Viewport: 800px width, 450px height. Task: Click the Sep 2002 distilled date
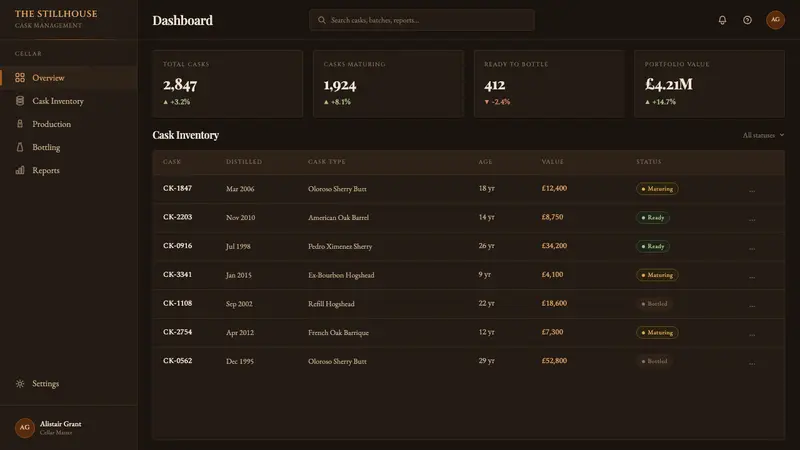tap(239, 304)
